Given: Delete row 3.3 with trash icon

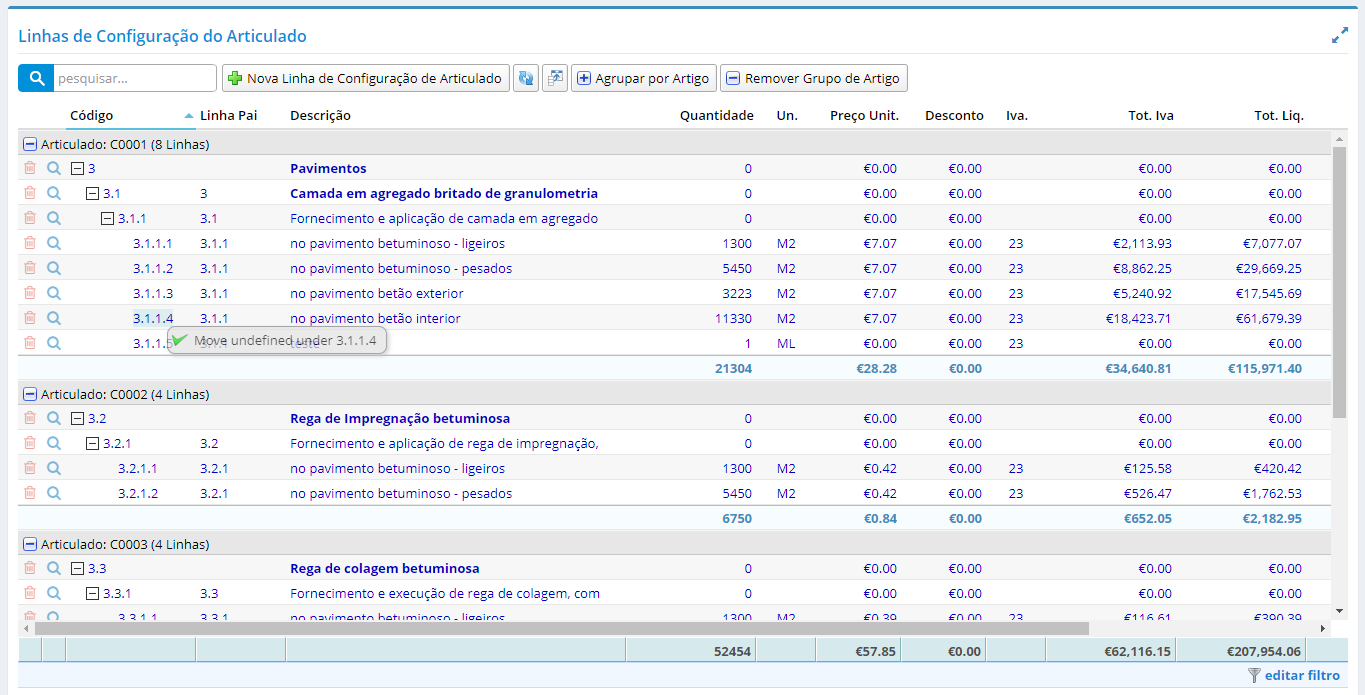Looking at the screenshot, I should tap(30, 568).
